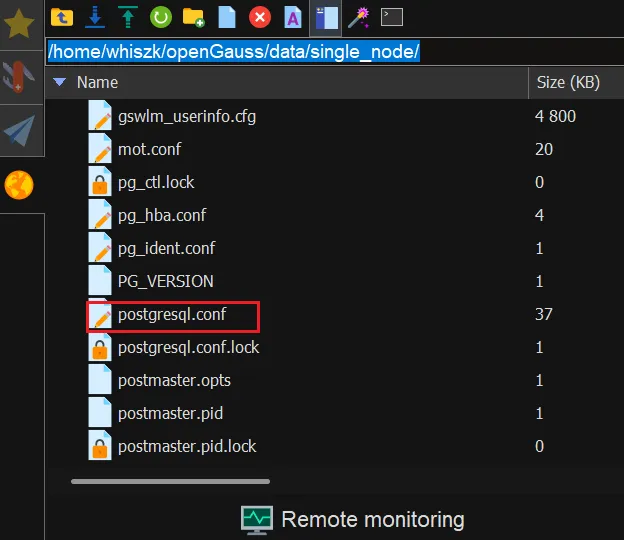
Task: Click the purple letter A file icon
Action: pos(292,16)
